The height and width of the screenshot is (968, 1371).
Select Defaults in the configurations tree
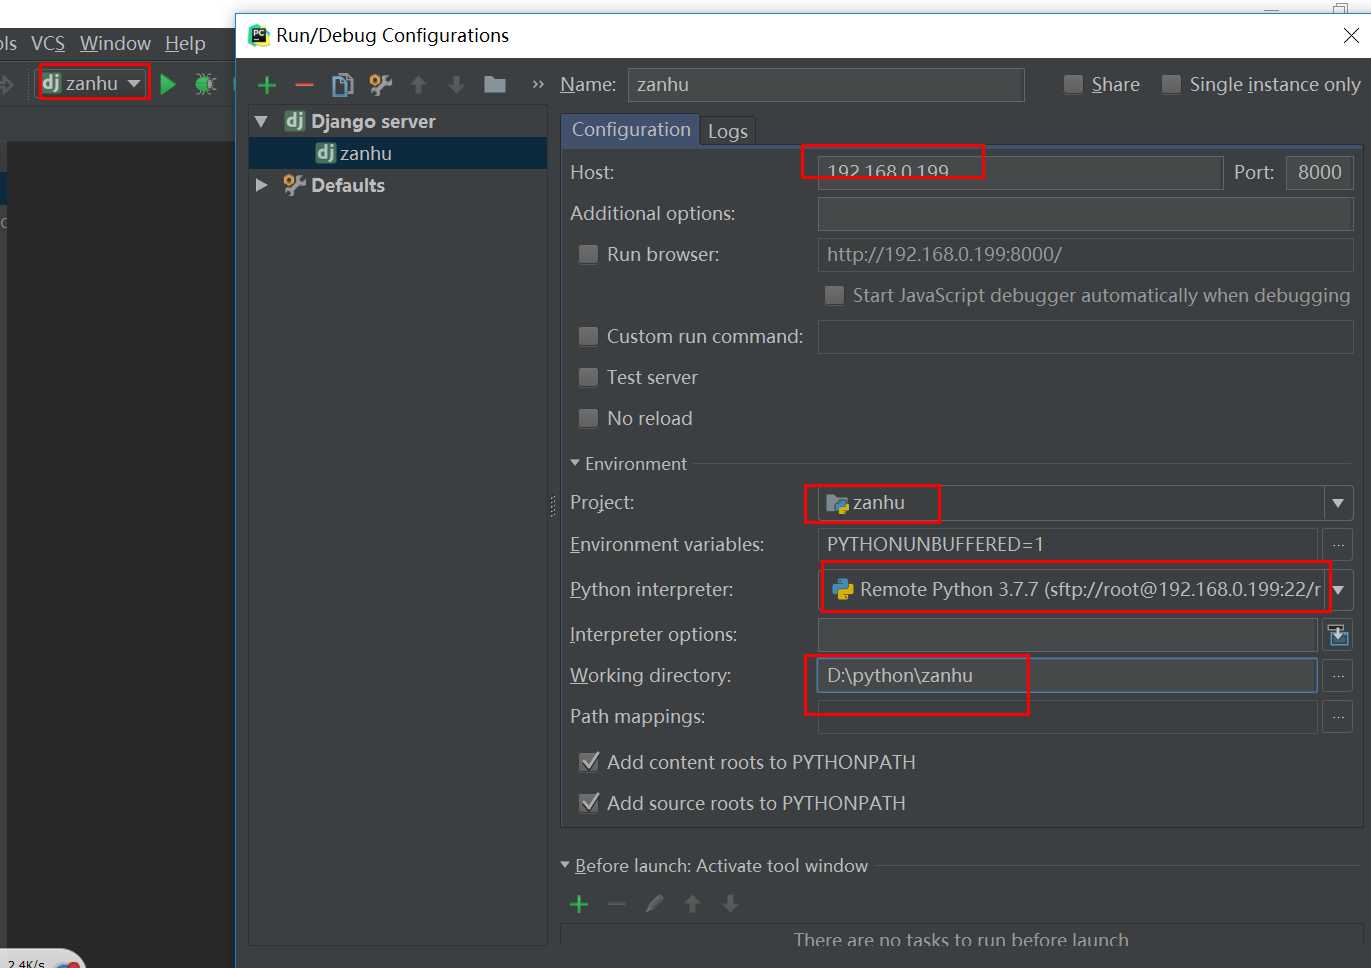pyautogui.click(x=348, y=185)
